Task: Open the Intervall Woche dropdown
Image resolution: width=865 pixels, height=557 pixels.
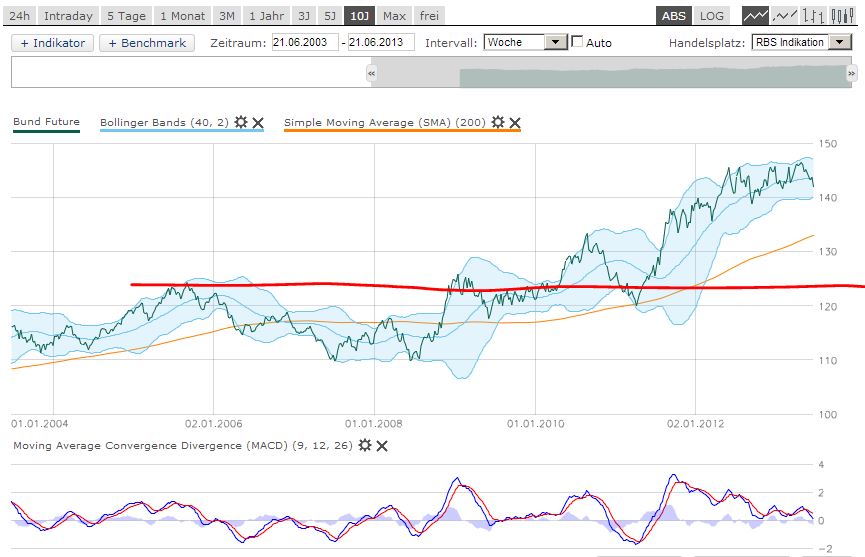Action: click(x=556, y=43)
